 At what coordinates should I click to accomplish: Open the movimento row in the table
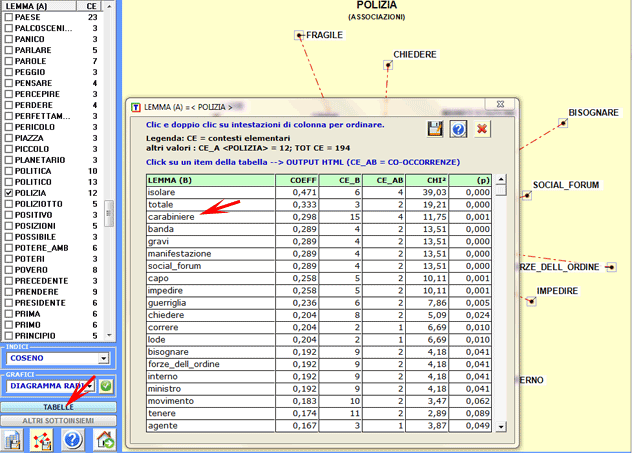coord(319,401)
